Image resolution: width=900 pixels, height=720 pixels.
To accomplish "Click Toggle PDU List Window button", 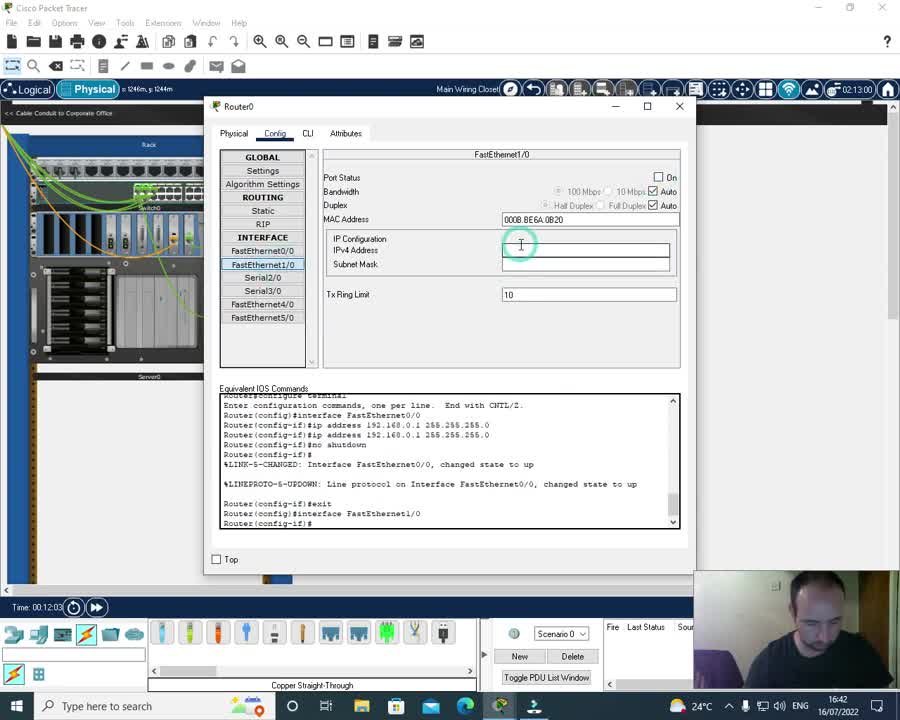I will click(x=546, y=678).
